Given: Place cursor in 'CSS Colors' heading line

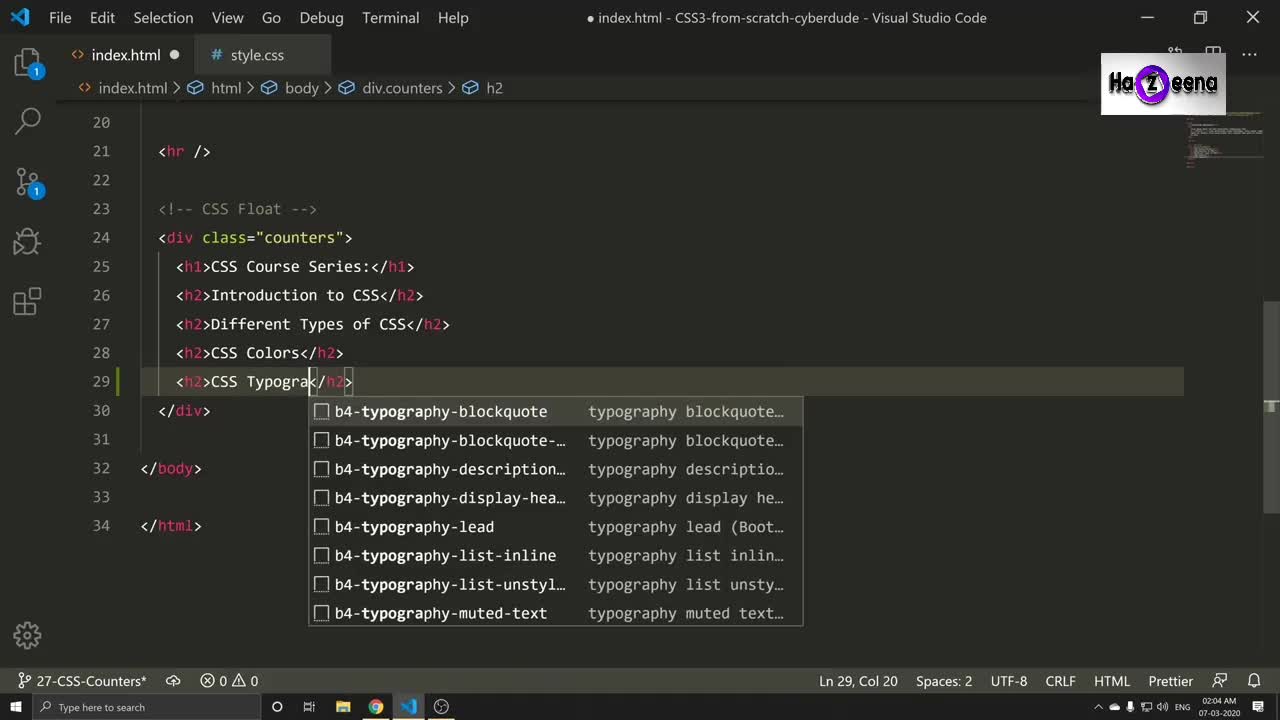Looking at the screenshot, I should (x=259, y=353).
